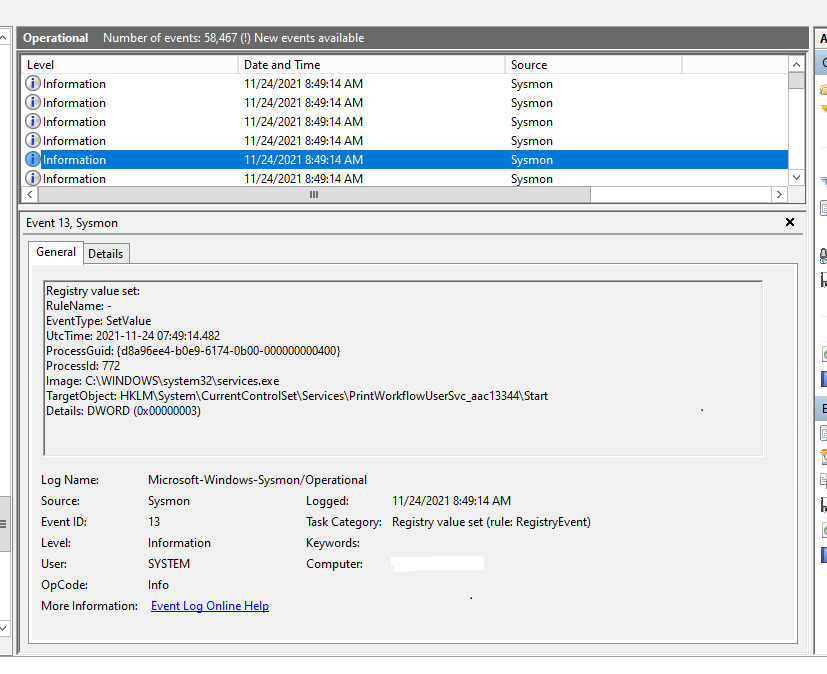Click the "ProcessId: 772" line

pos(83,366)
